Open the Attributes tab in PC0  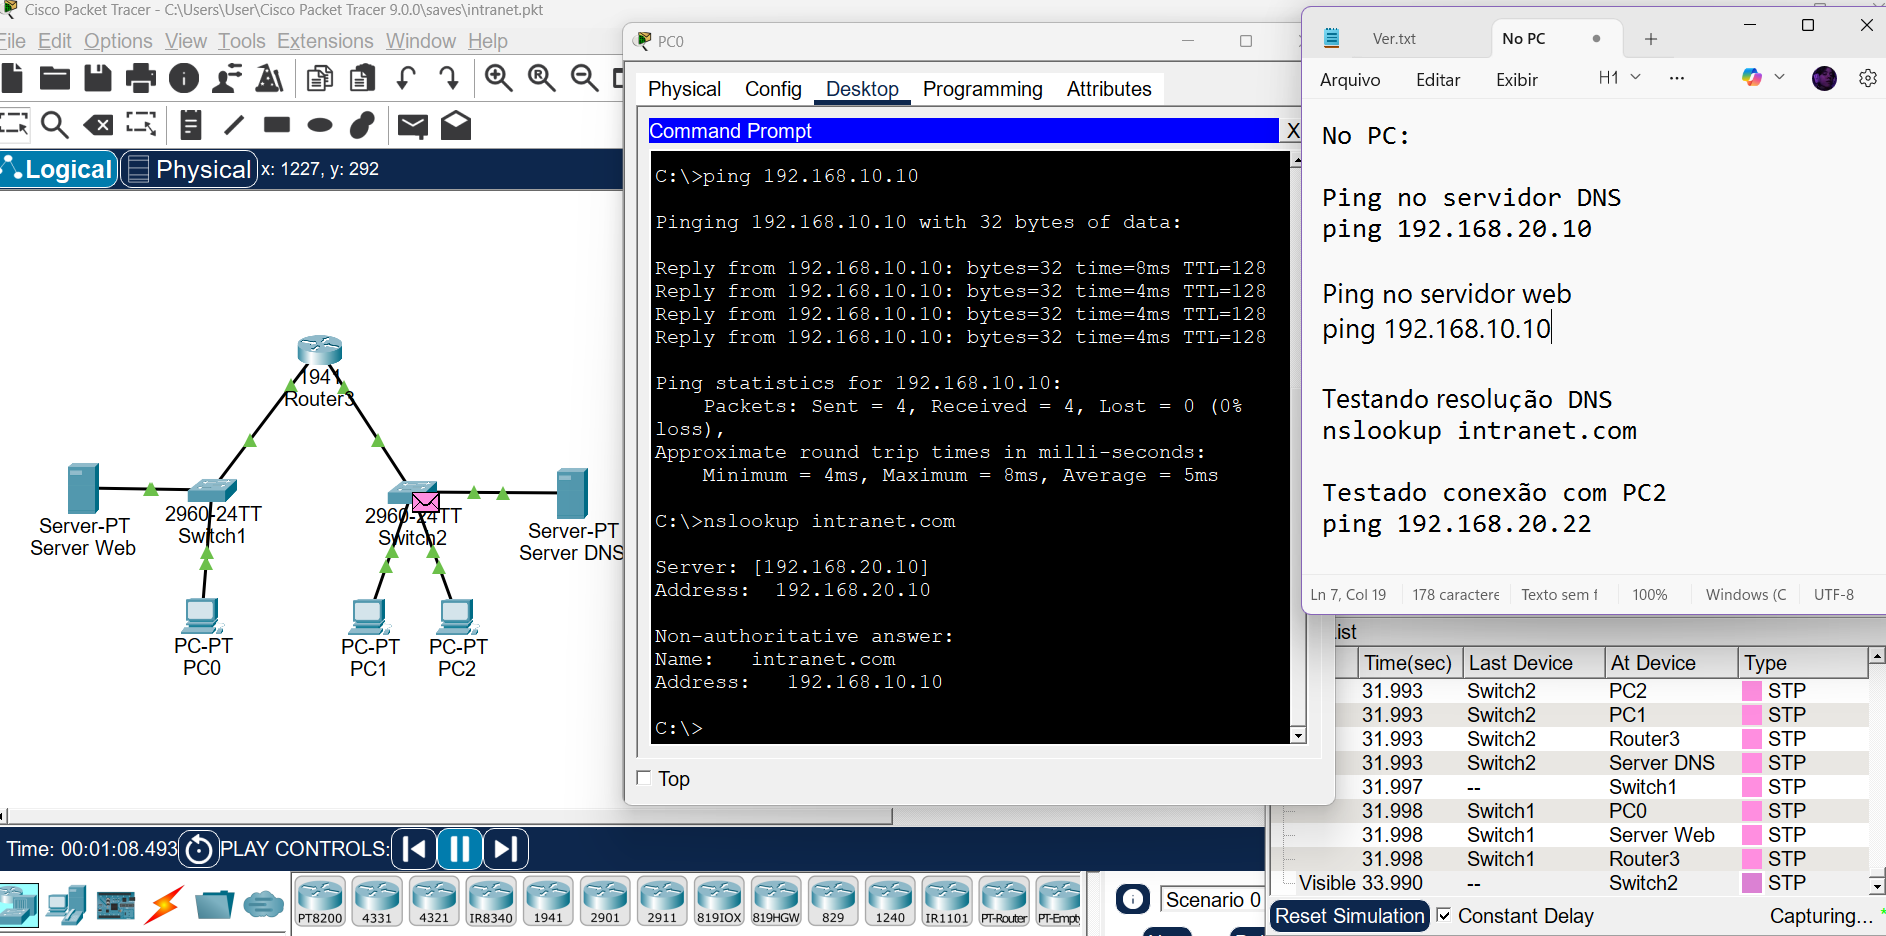1109,89
